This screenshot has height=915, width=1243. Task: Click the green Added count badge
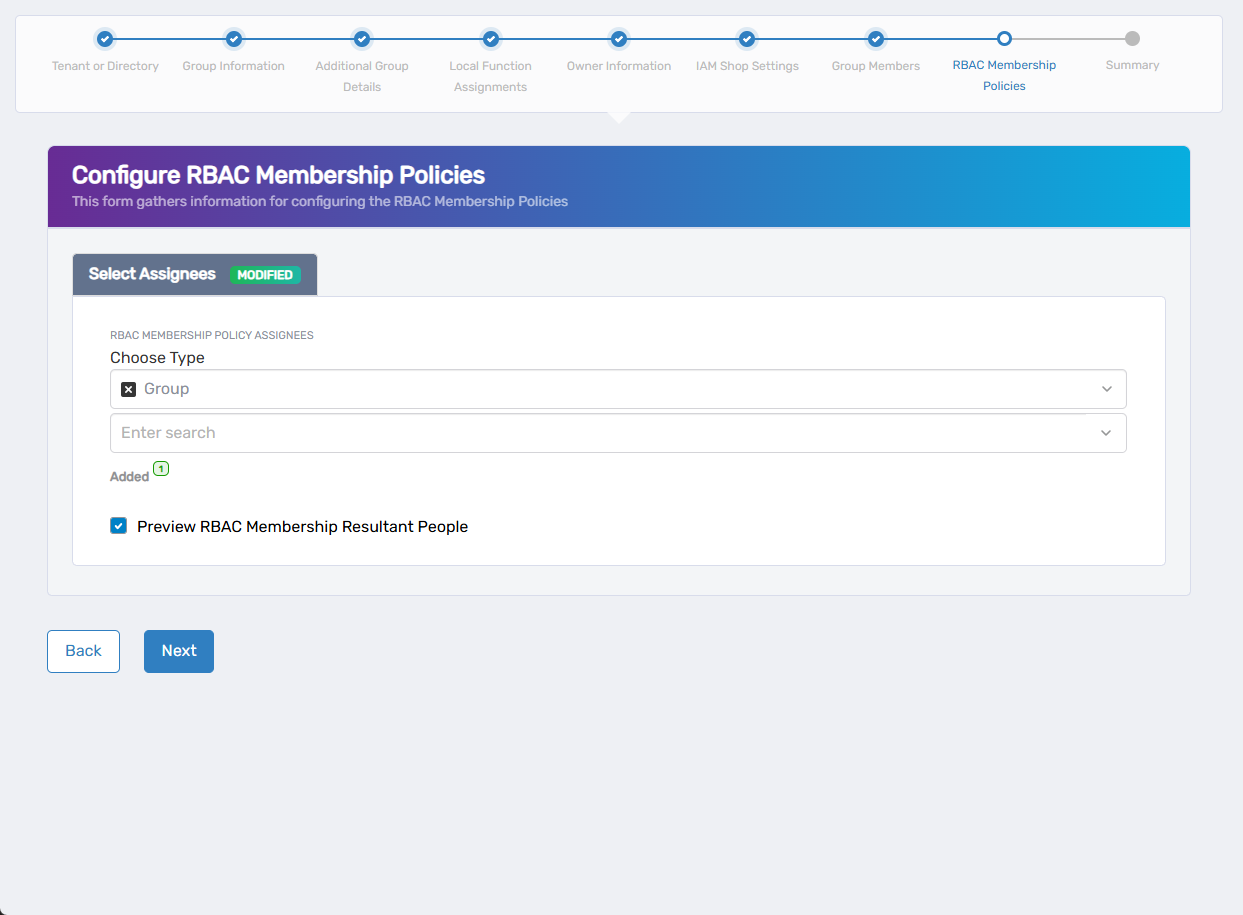[161, 468]
